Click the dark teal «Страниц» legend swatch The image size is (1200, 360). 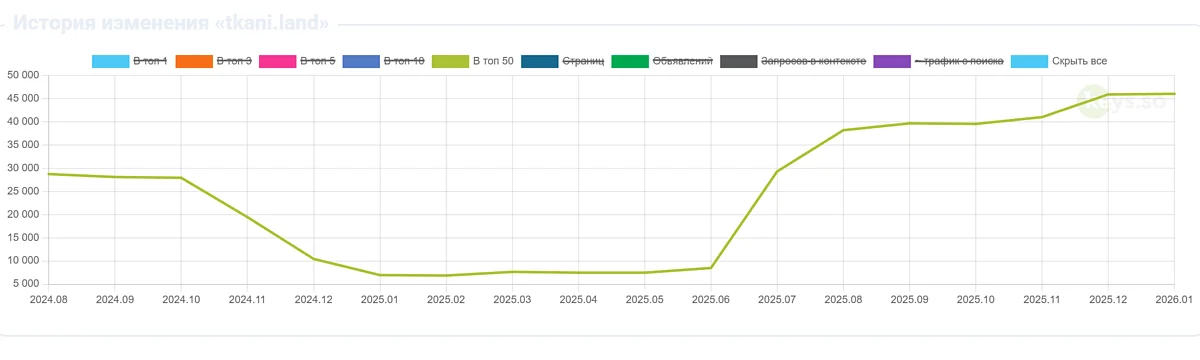tap(540, 61)
